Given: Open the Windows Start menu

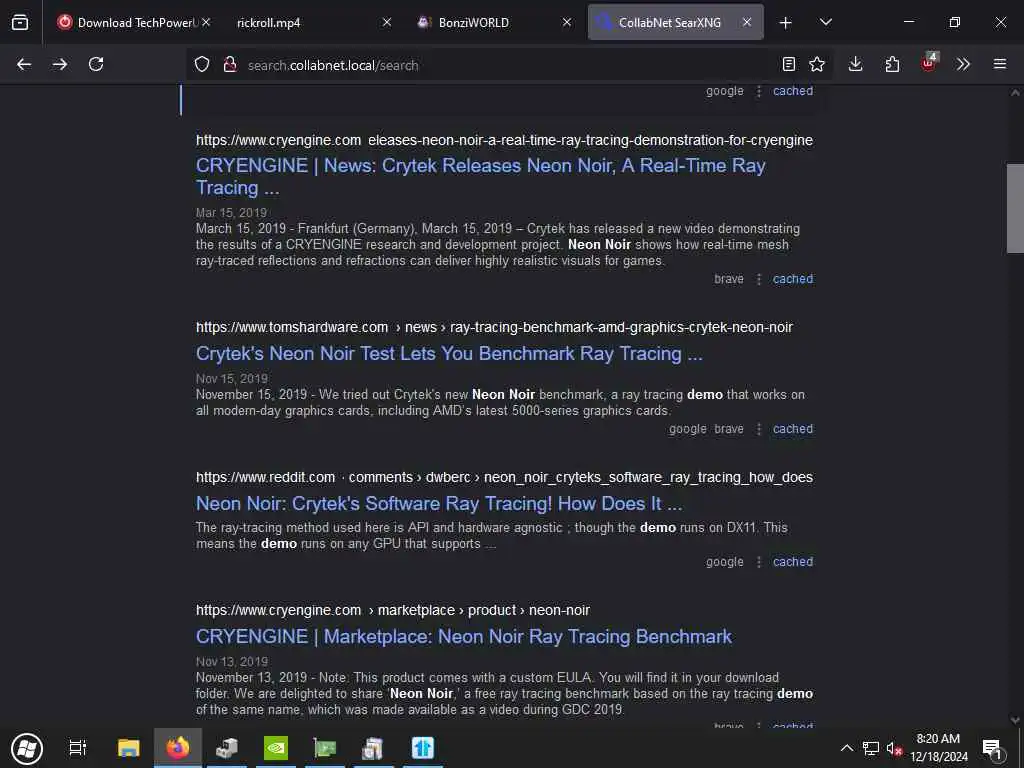Looking at the screenshot, I should click(x=27, y=748).
